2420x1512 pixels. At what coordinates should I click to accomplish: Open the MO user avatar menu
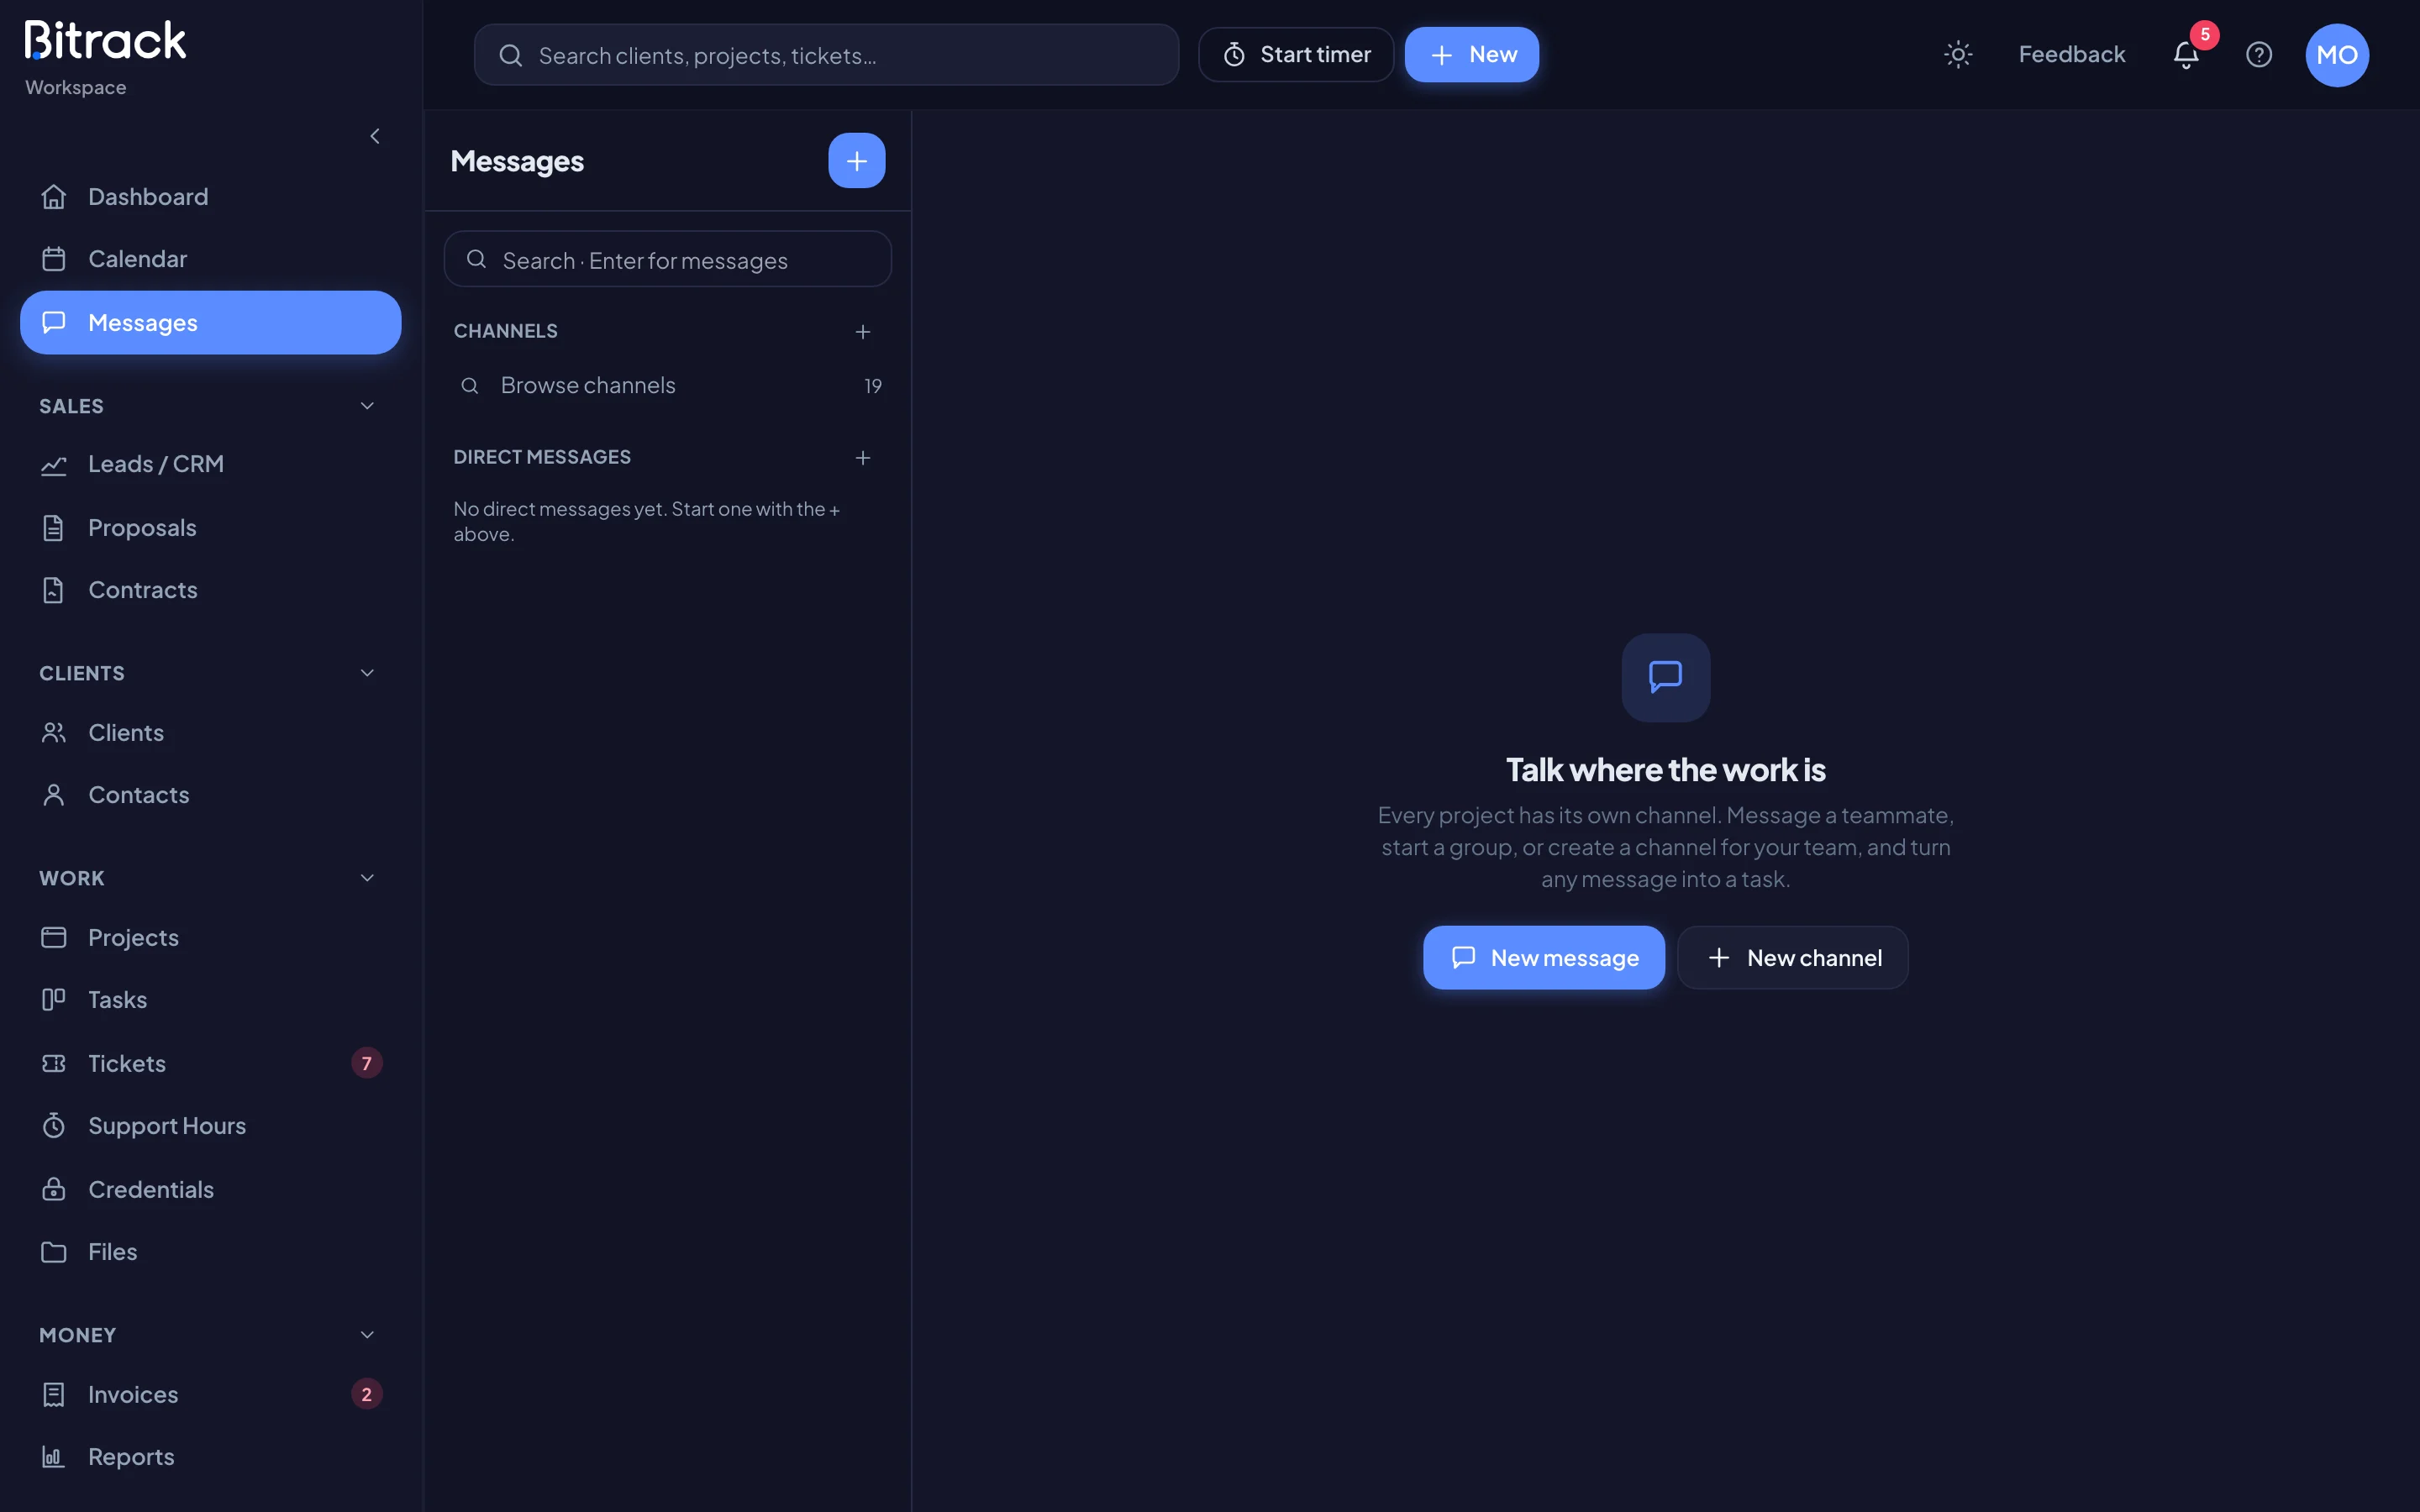(2337, 55)
